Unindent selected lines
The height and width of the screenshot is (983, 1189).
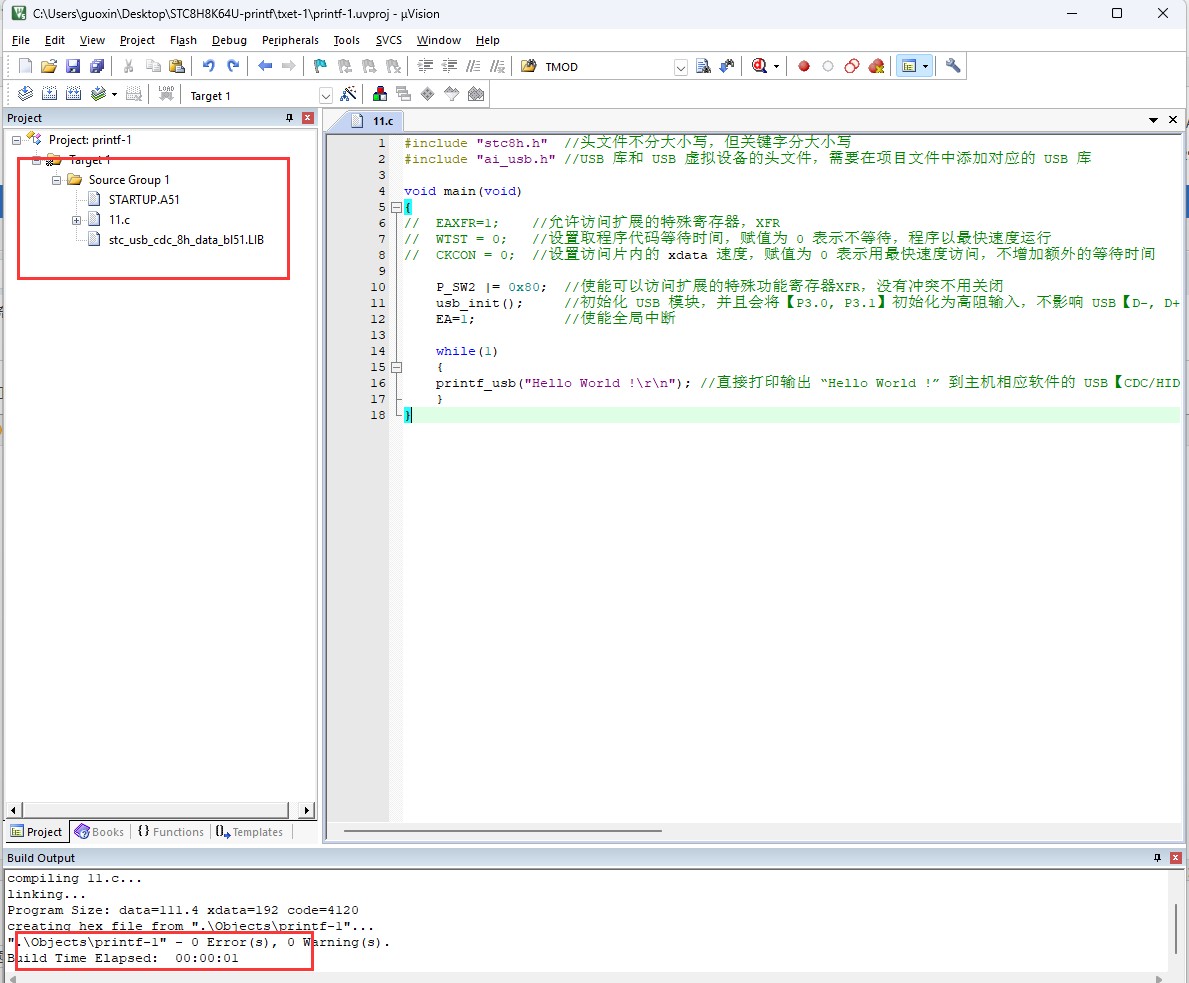click(x=450, y=66)
